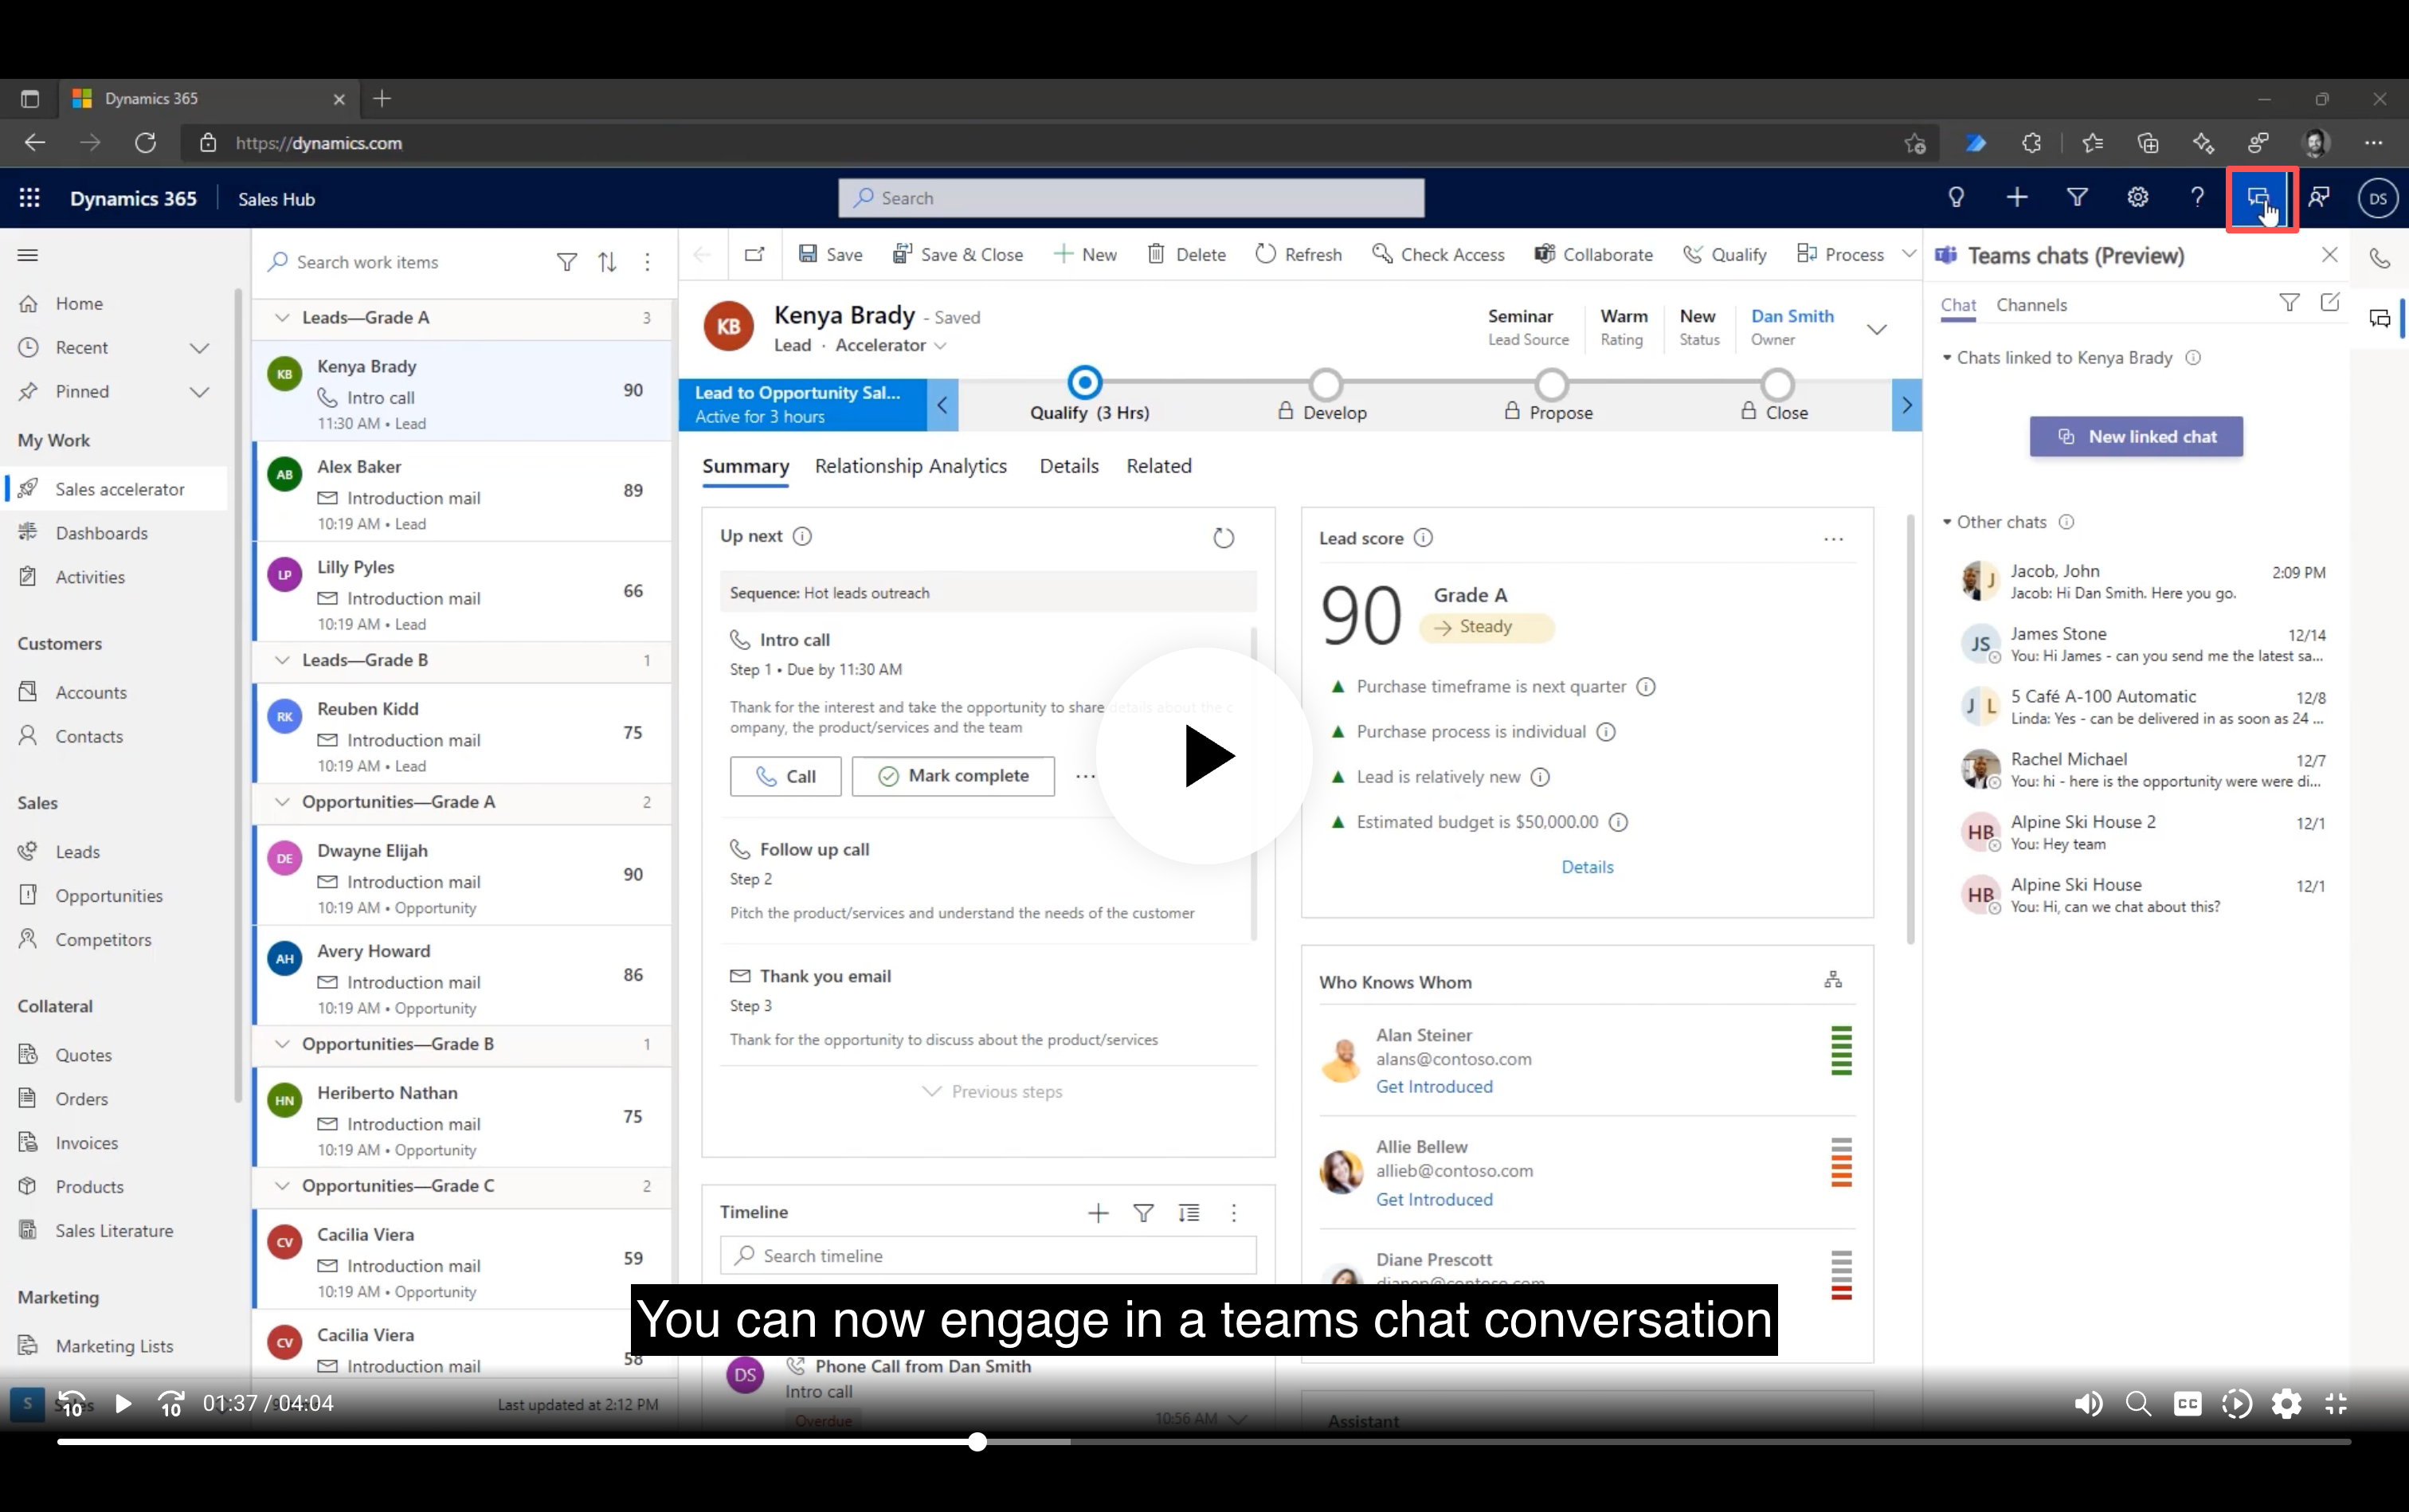
Task: Click the New linked chat button
Action: (x=2136, y=437)
